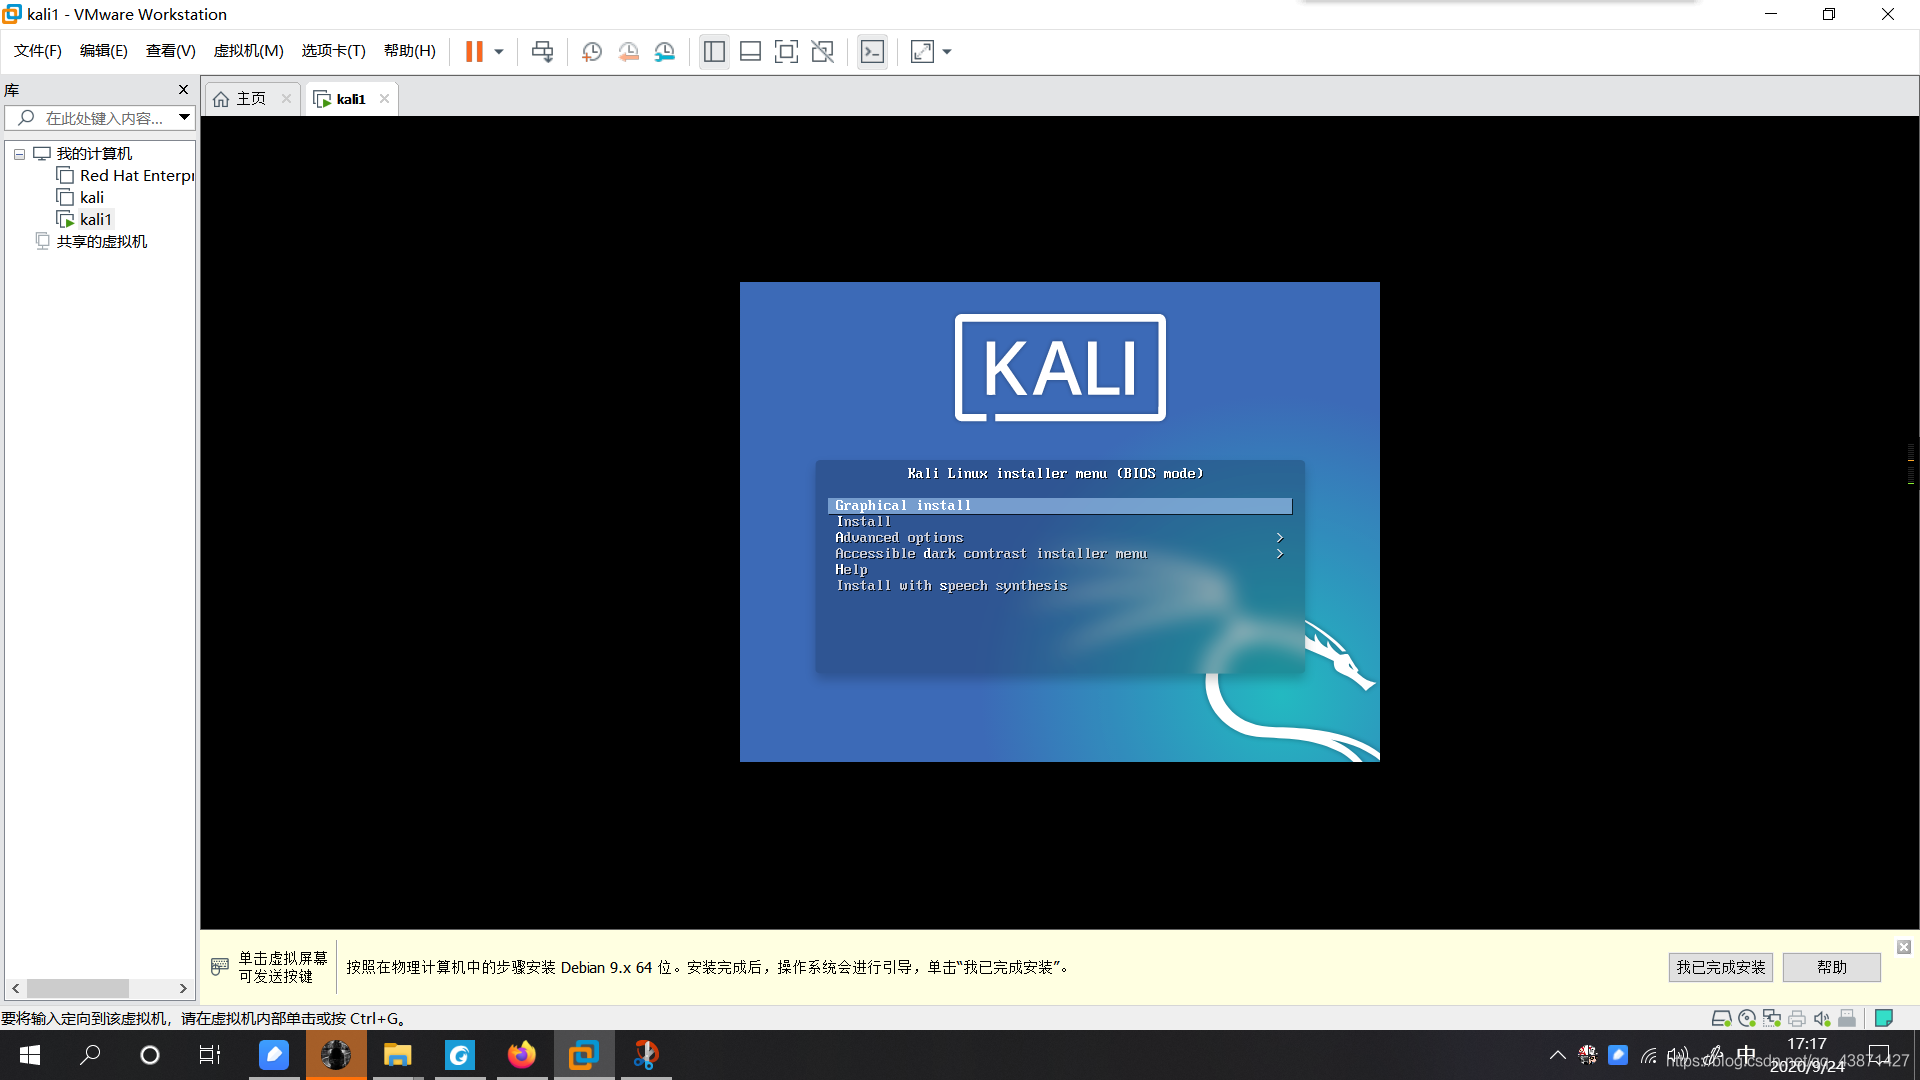Select Graphical install in Kali menu
1920x1080 pixels.
[1060, 506]
